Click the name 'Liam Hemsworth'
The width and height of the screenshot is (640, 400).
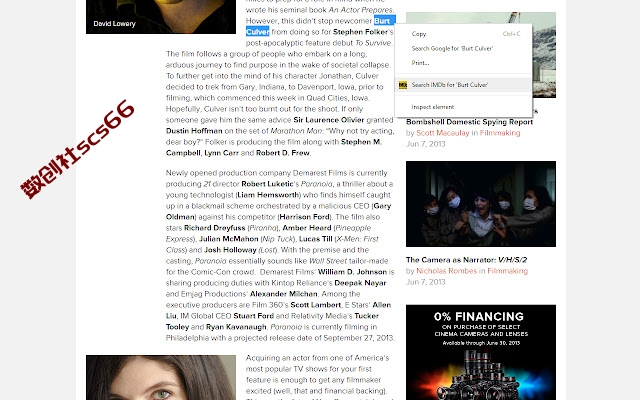(268, 195)
